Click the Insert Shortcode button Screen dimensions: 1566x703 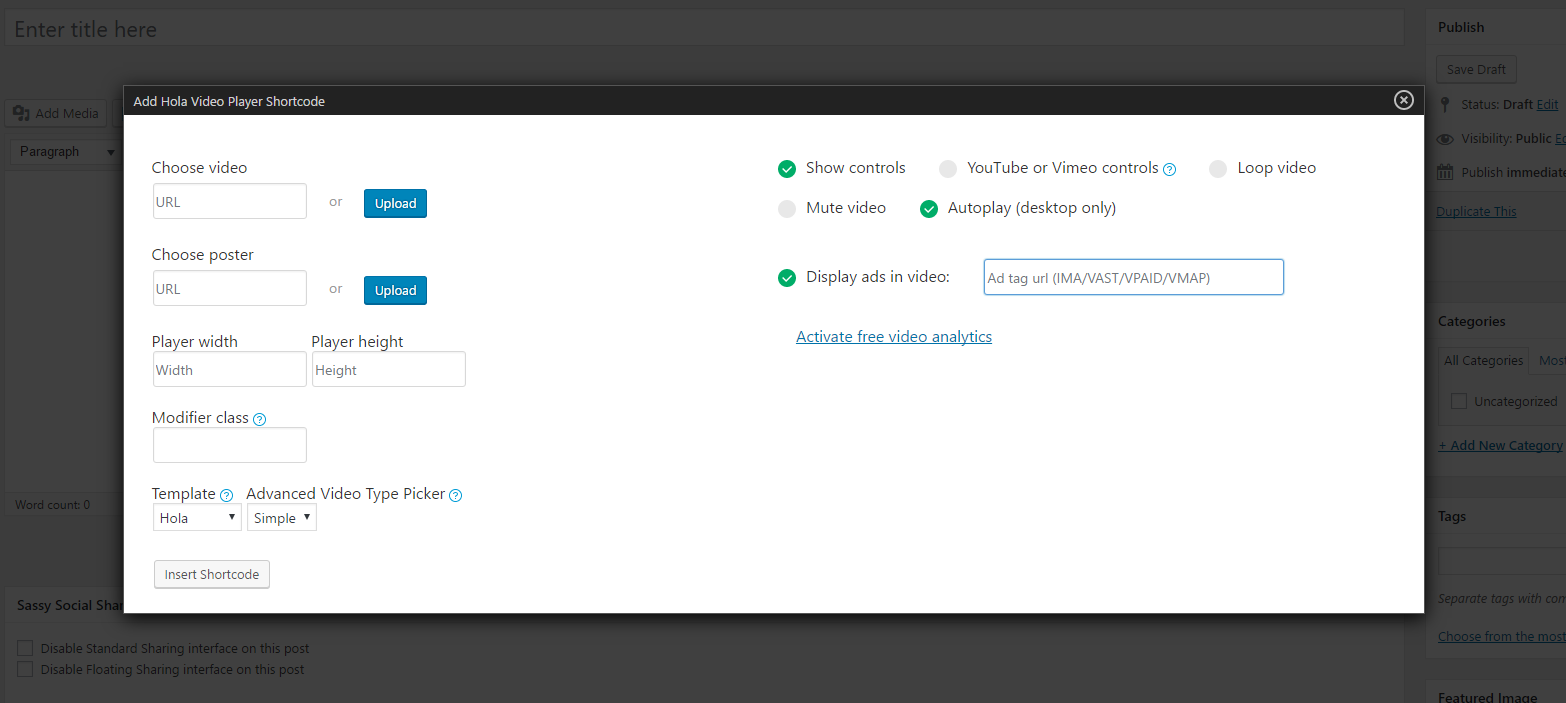(212, 574)
